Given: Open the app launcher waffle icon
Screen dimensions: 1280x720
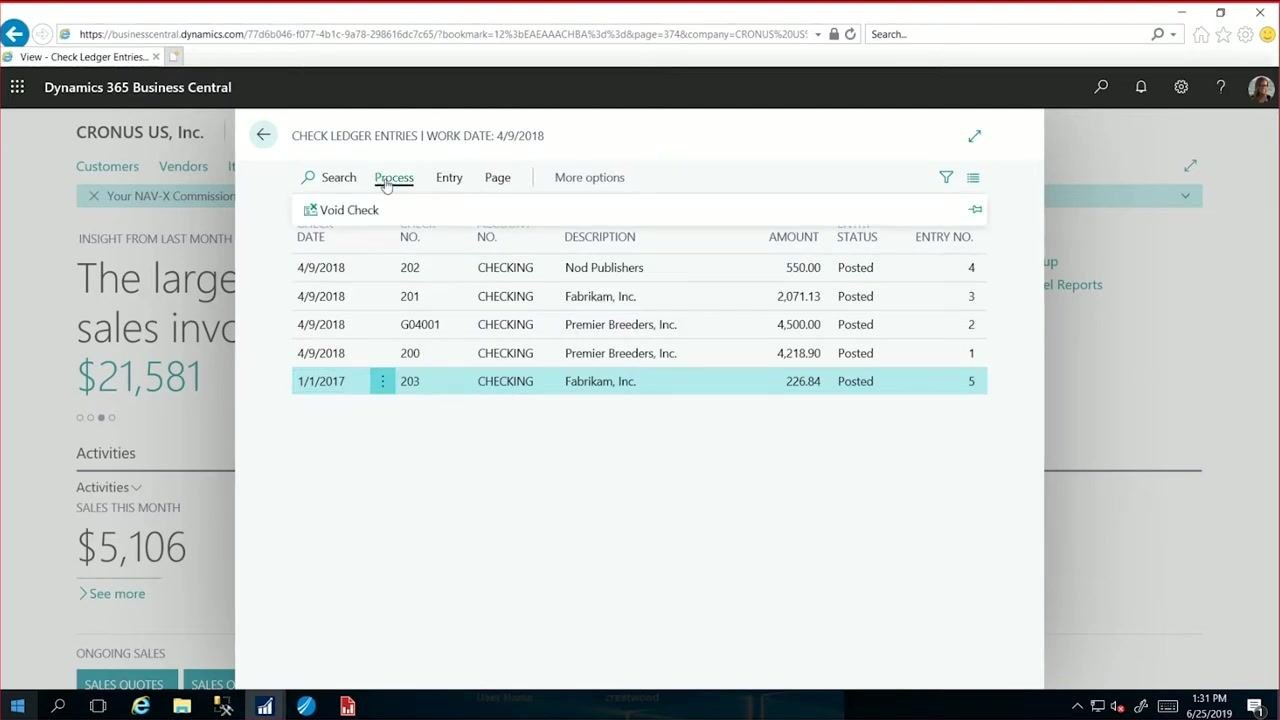Looking at the screenshot, I should 17,87.
